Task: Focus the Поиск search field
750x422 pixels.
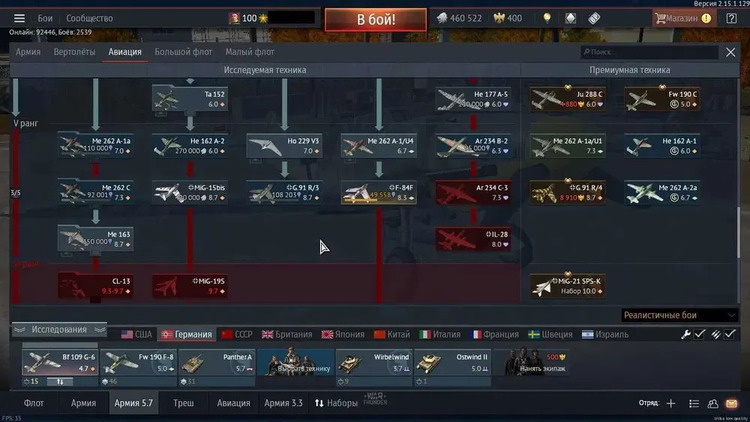Action: 650,52
